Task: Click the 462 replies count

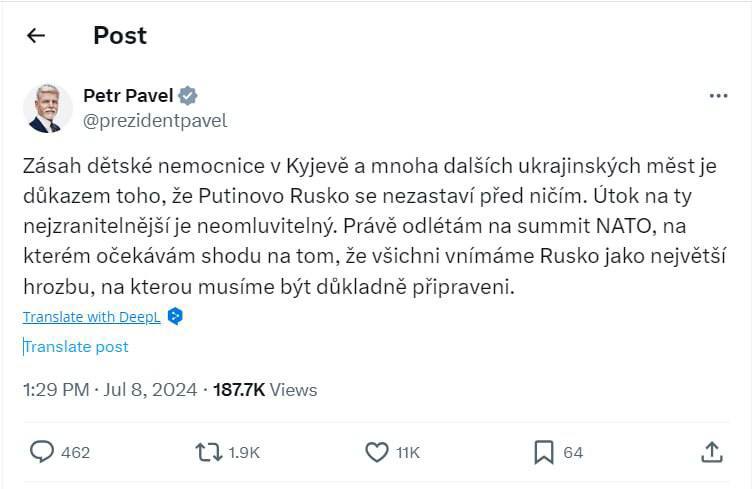Action: point(76,453)
